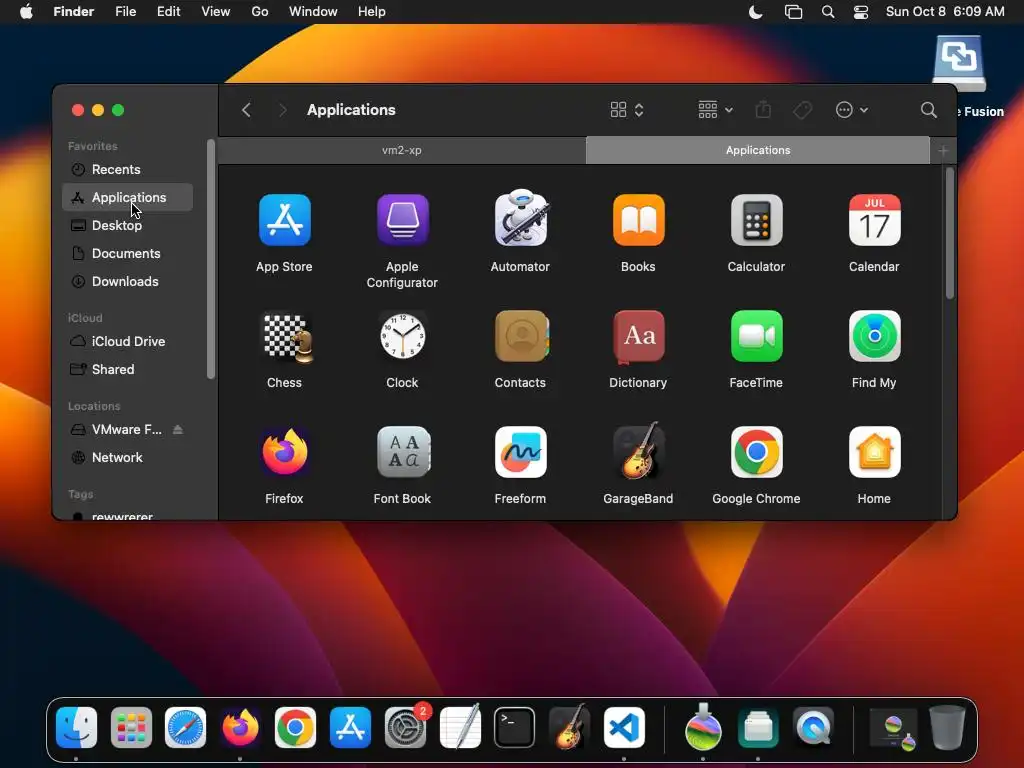
Task: Open Apple Configurator app
Action: (x=402, y=220)
